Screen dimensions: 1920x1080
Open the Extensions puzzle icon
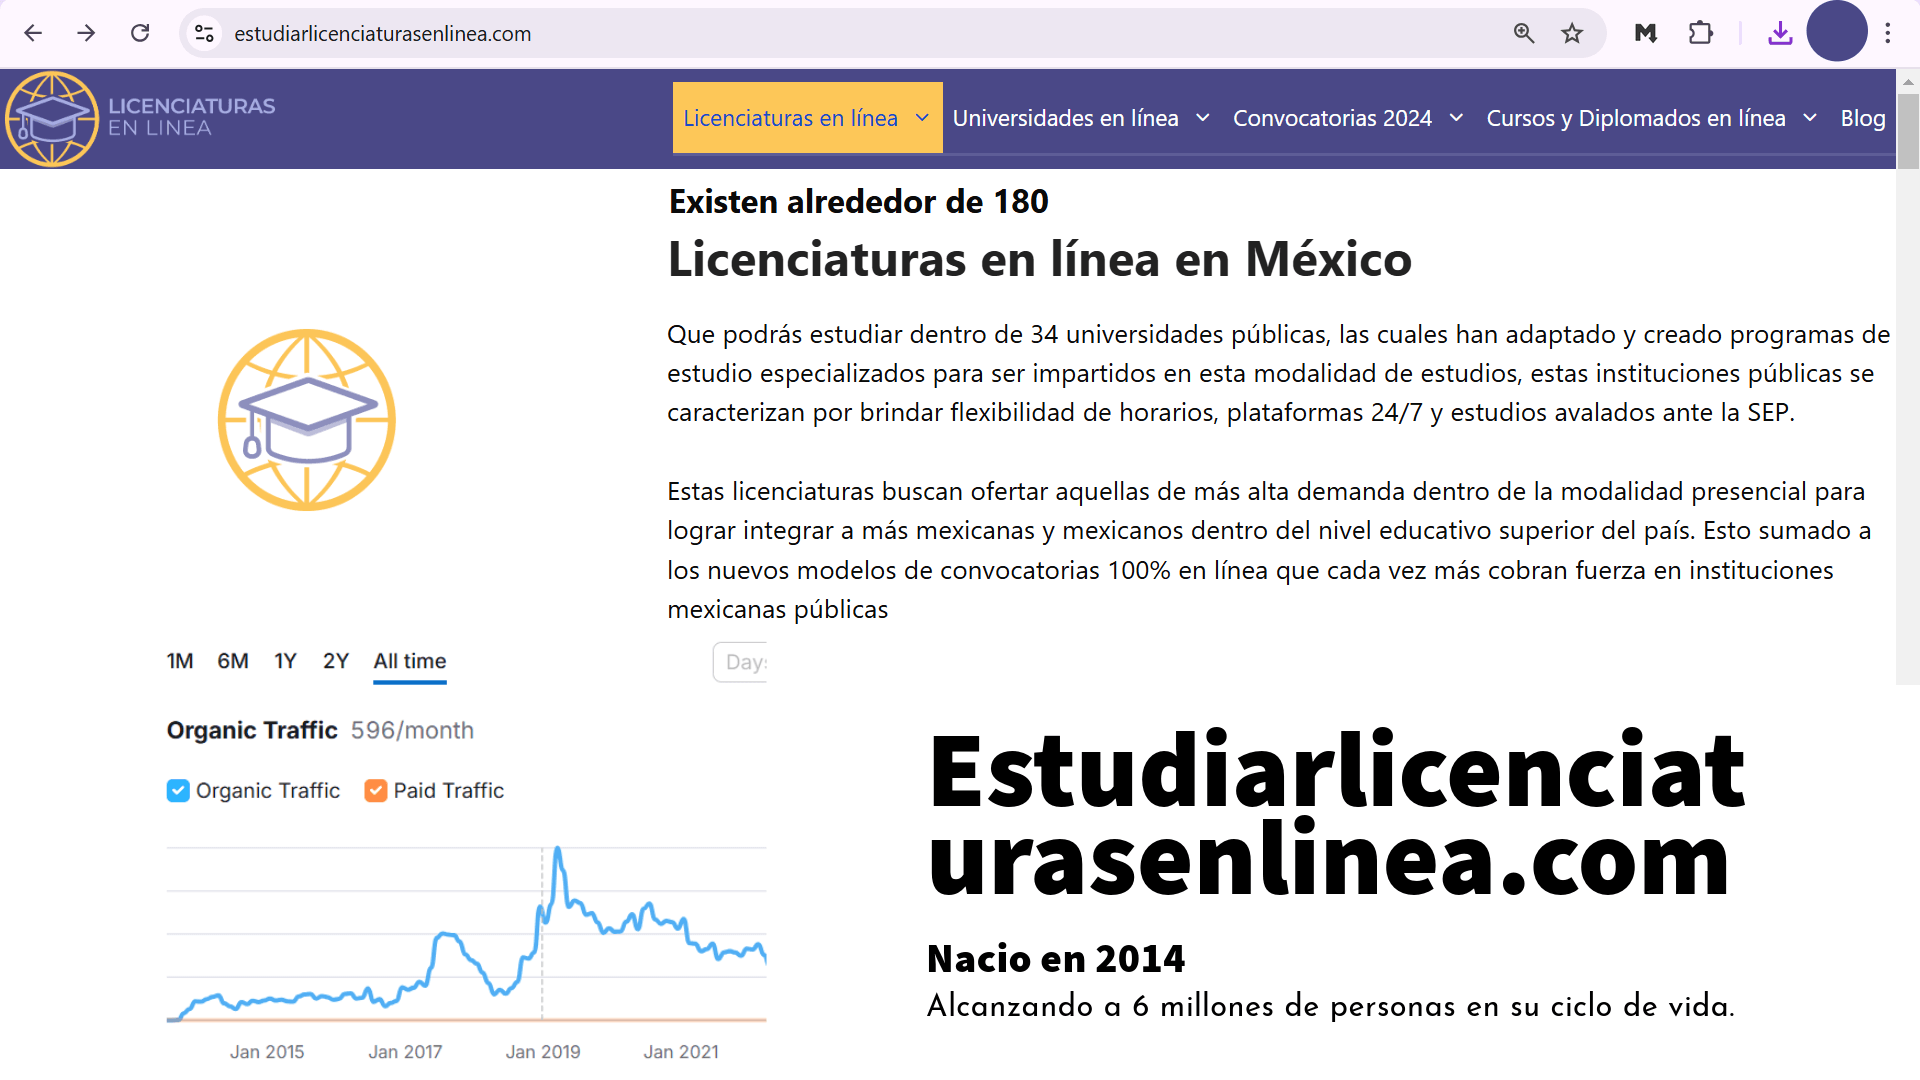pos(1700,33)
